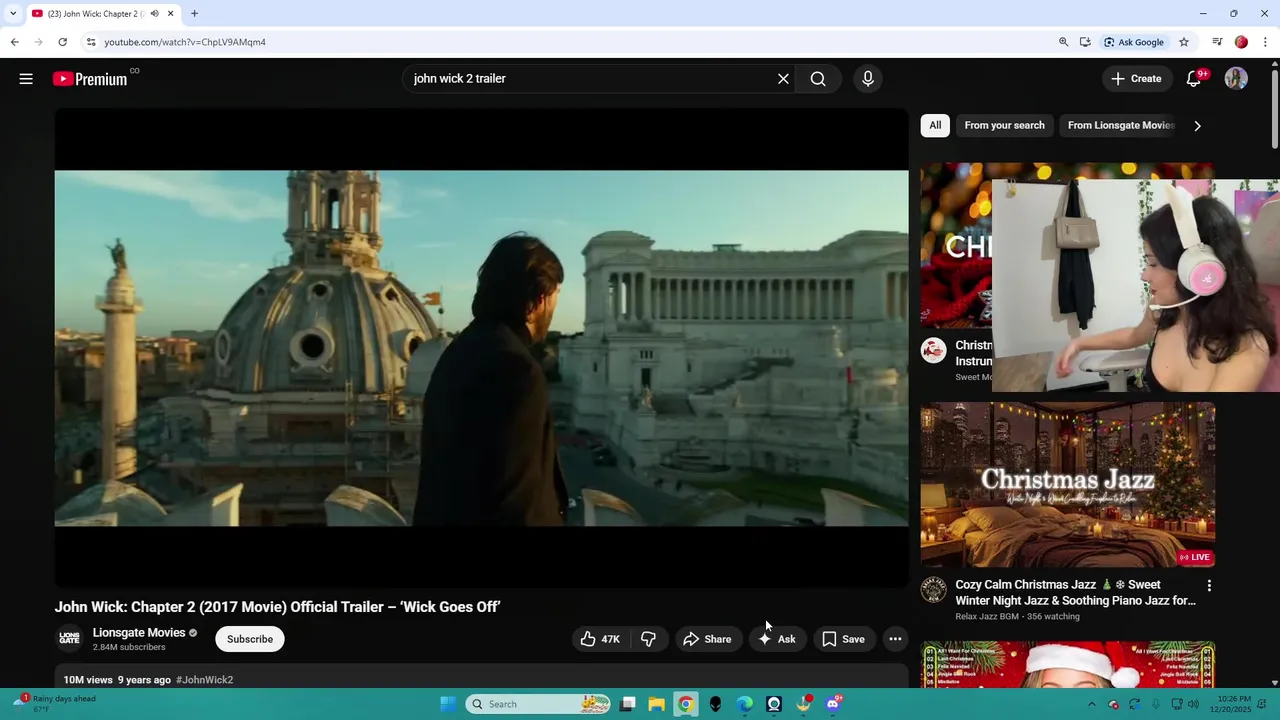Click the install app icon in address bar

pos(1085,42)
